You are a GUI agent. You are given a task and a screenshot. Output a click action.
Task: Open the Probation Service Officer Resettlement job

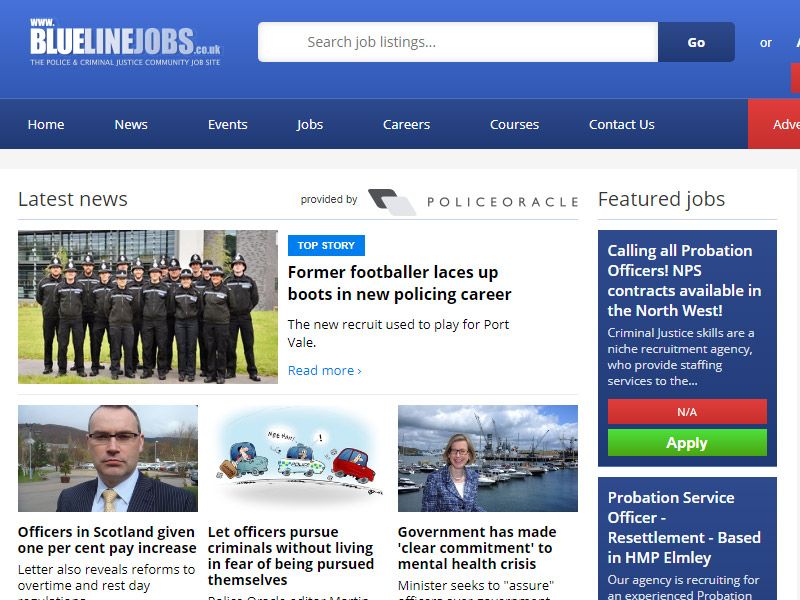click(x=684, y=528)
